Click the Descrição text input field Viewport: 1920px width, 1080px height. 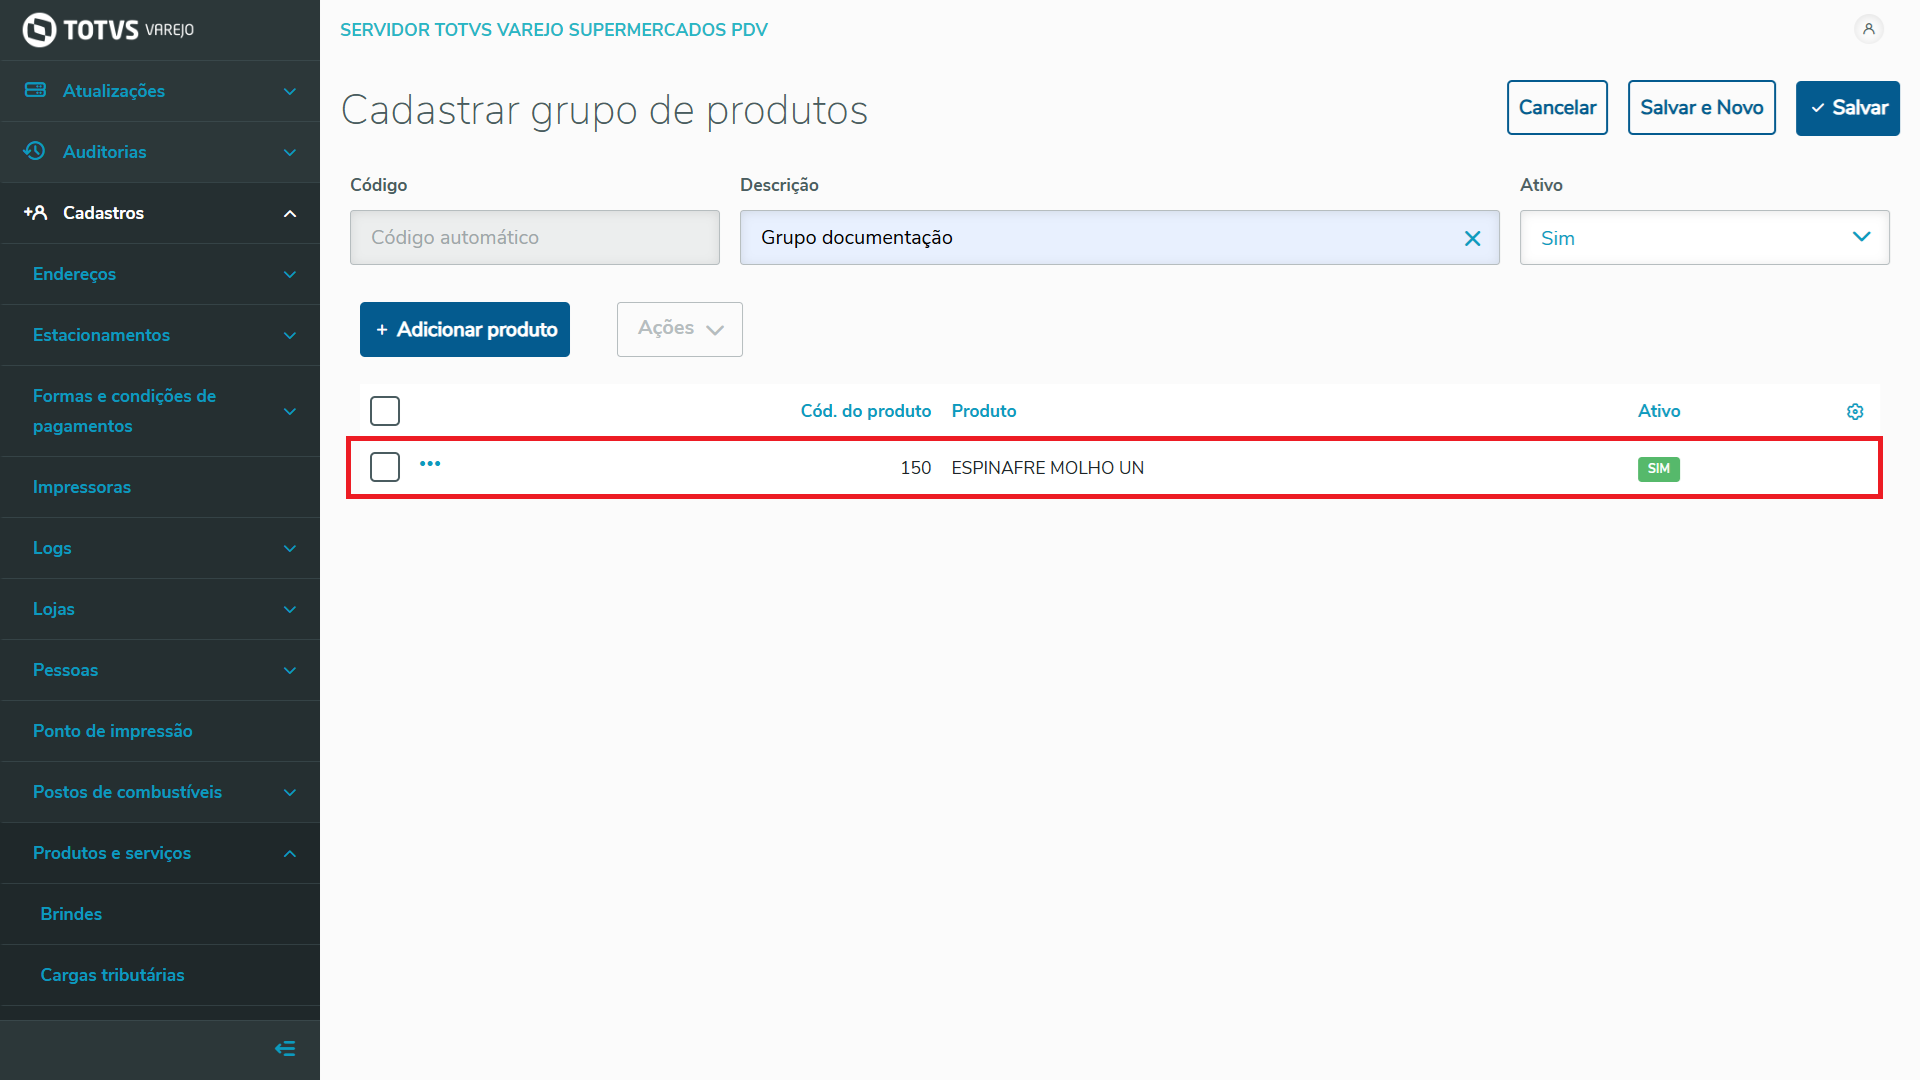1100,238
